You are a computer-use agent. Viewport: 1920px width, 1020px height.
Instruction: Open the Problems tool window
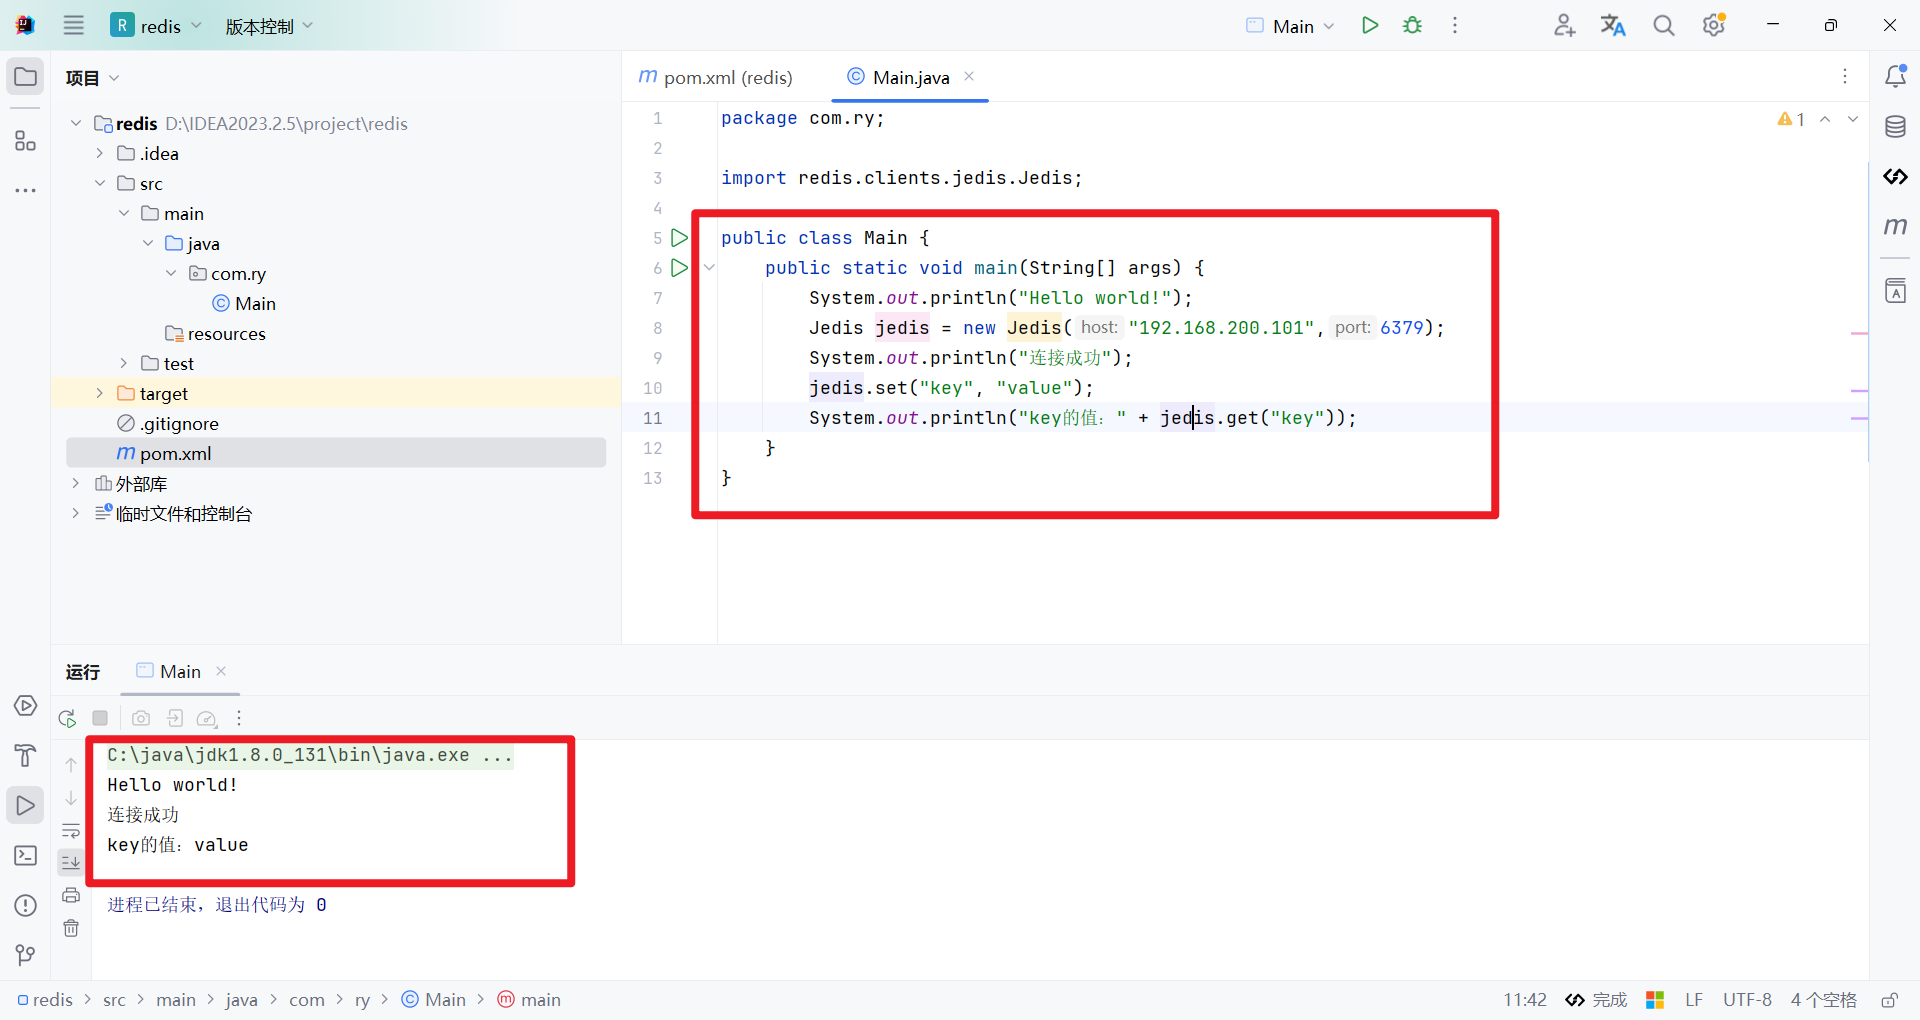point(26,905)
